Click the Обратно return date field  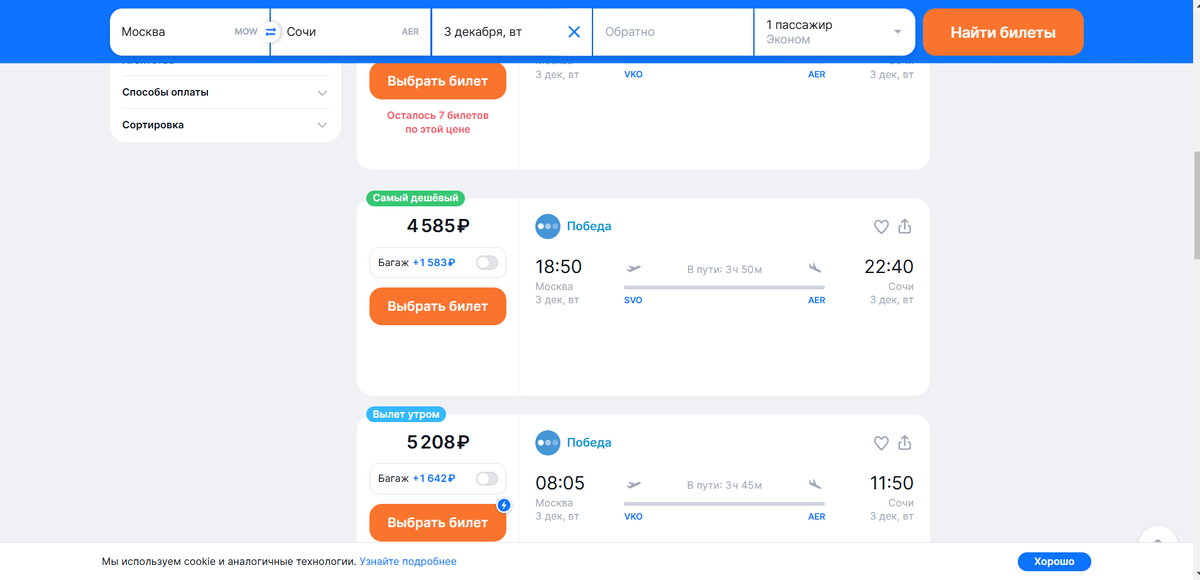coord(672,32)
